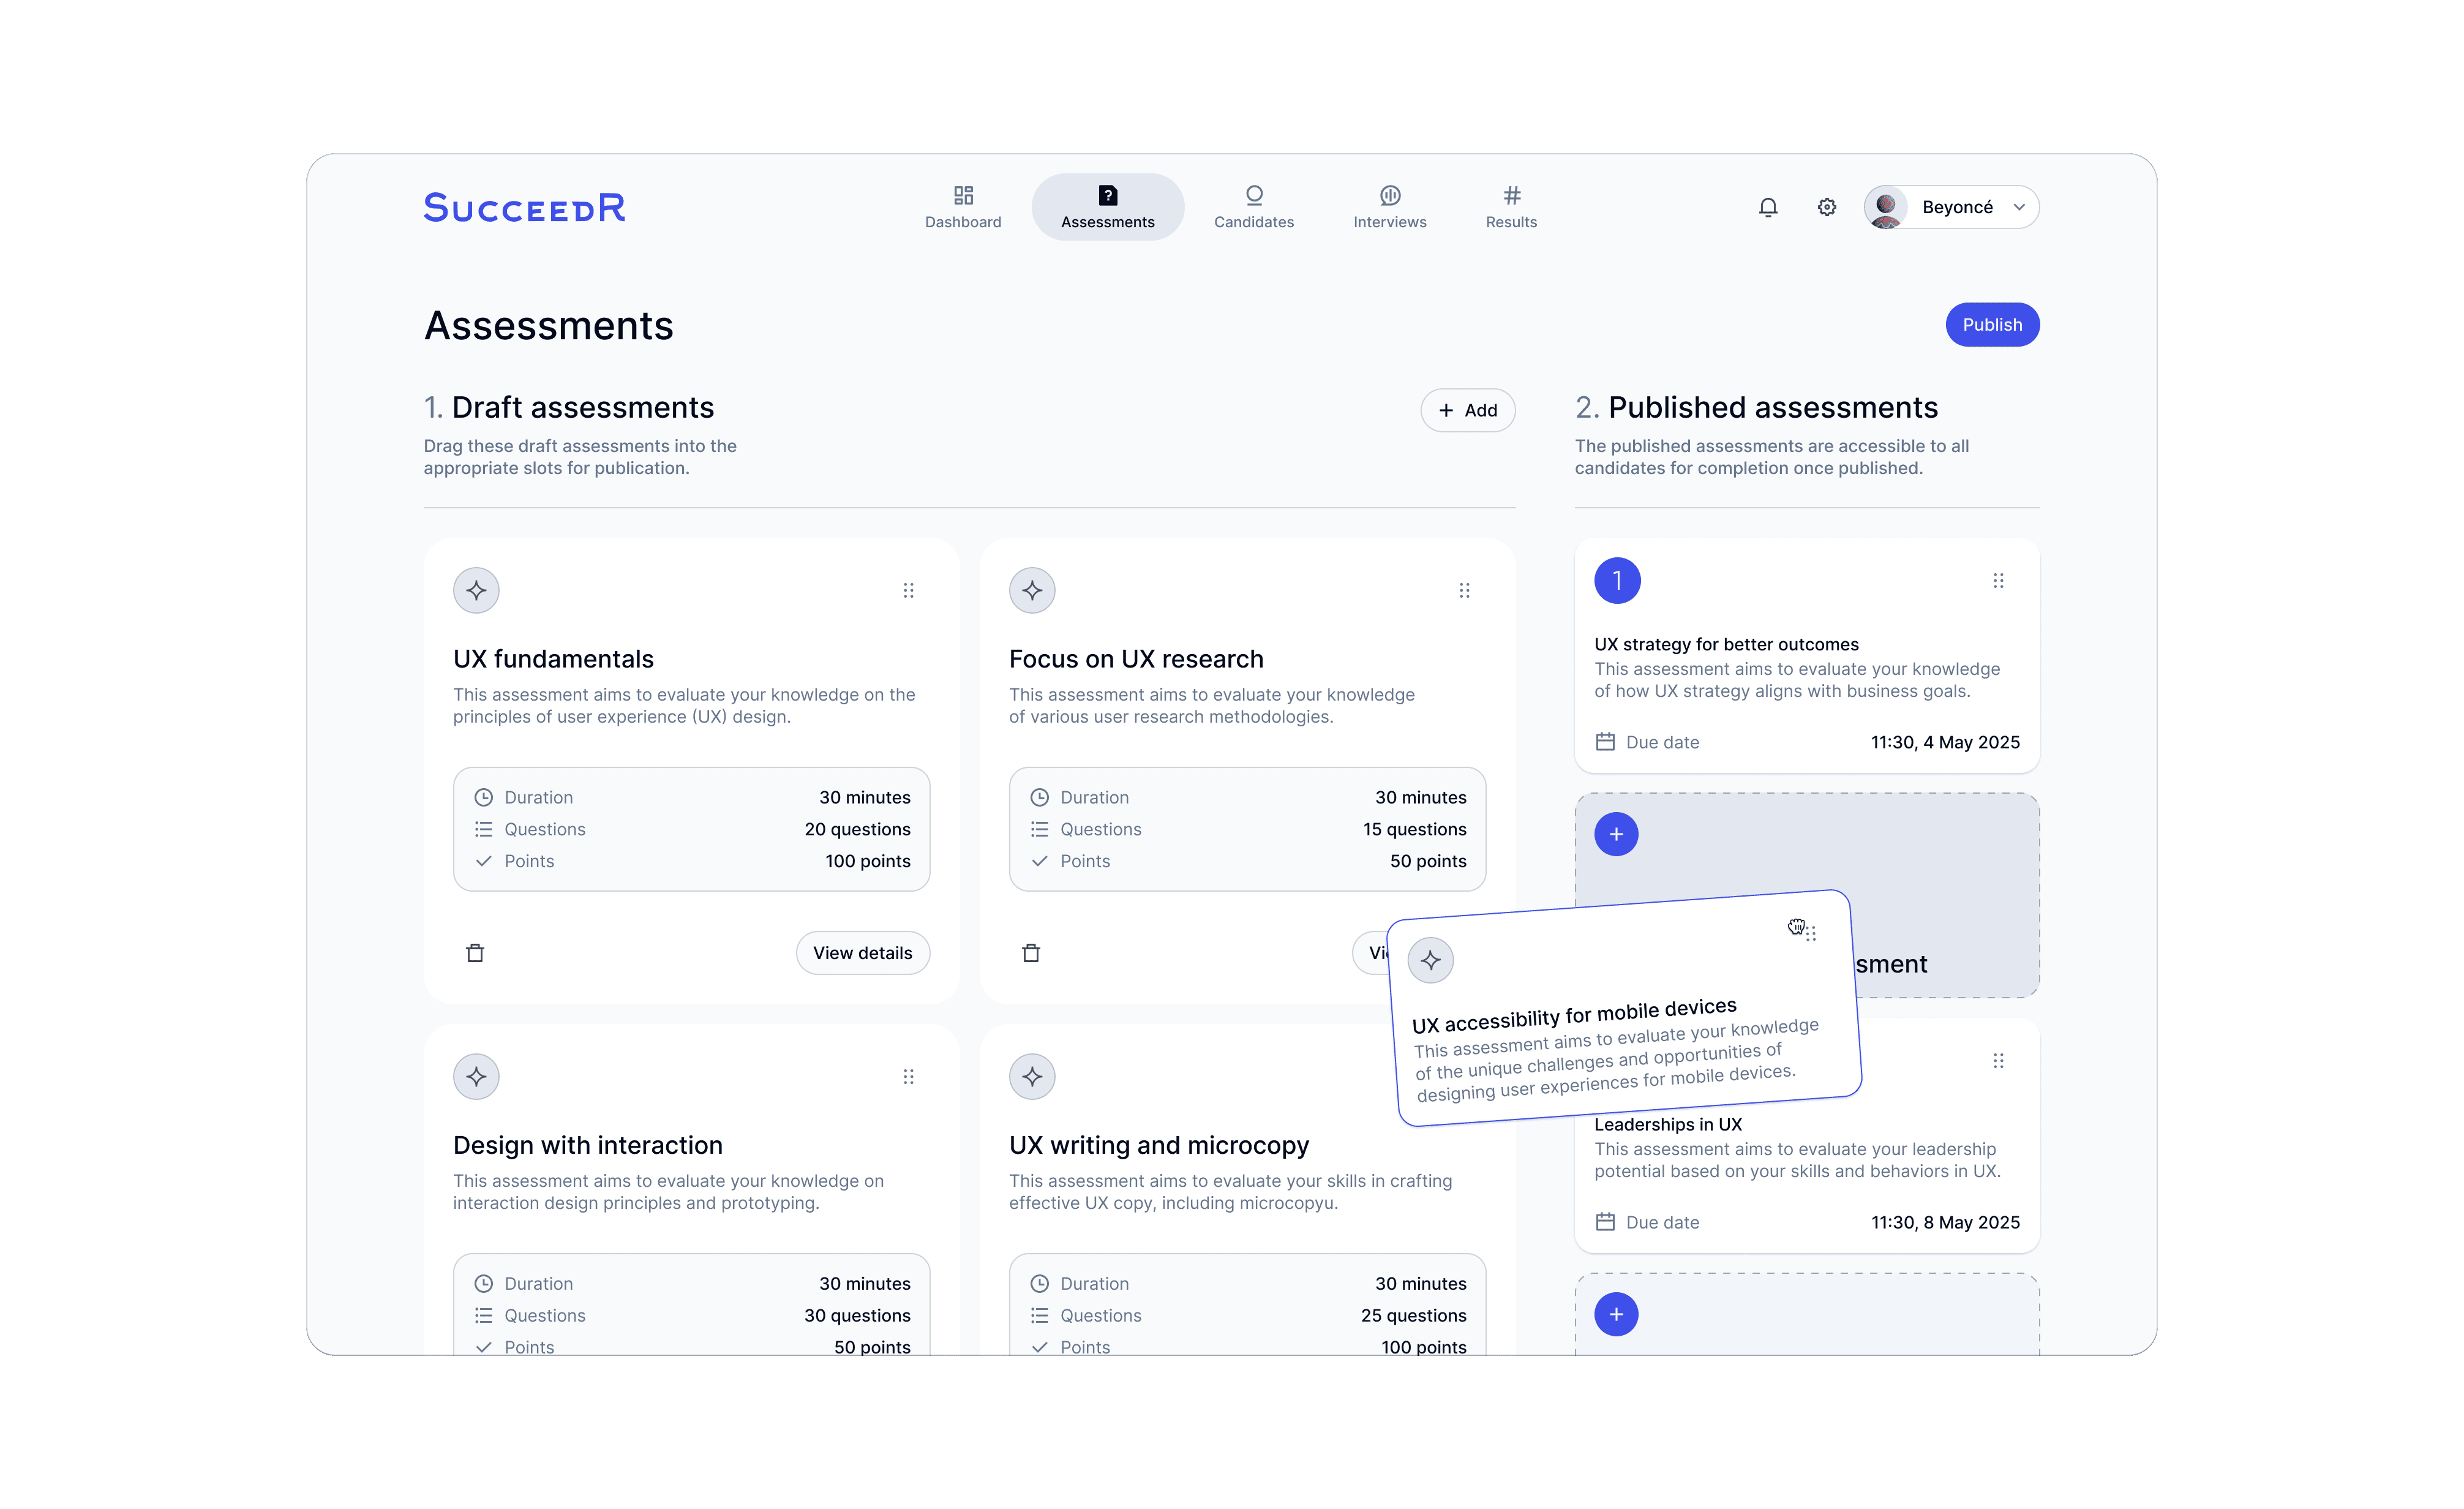Open the Results tab
Image resolution: width=2464 pixels, height=1509 pixels.
[x=1511, y=207]
